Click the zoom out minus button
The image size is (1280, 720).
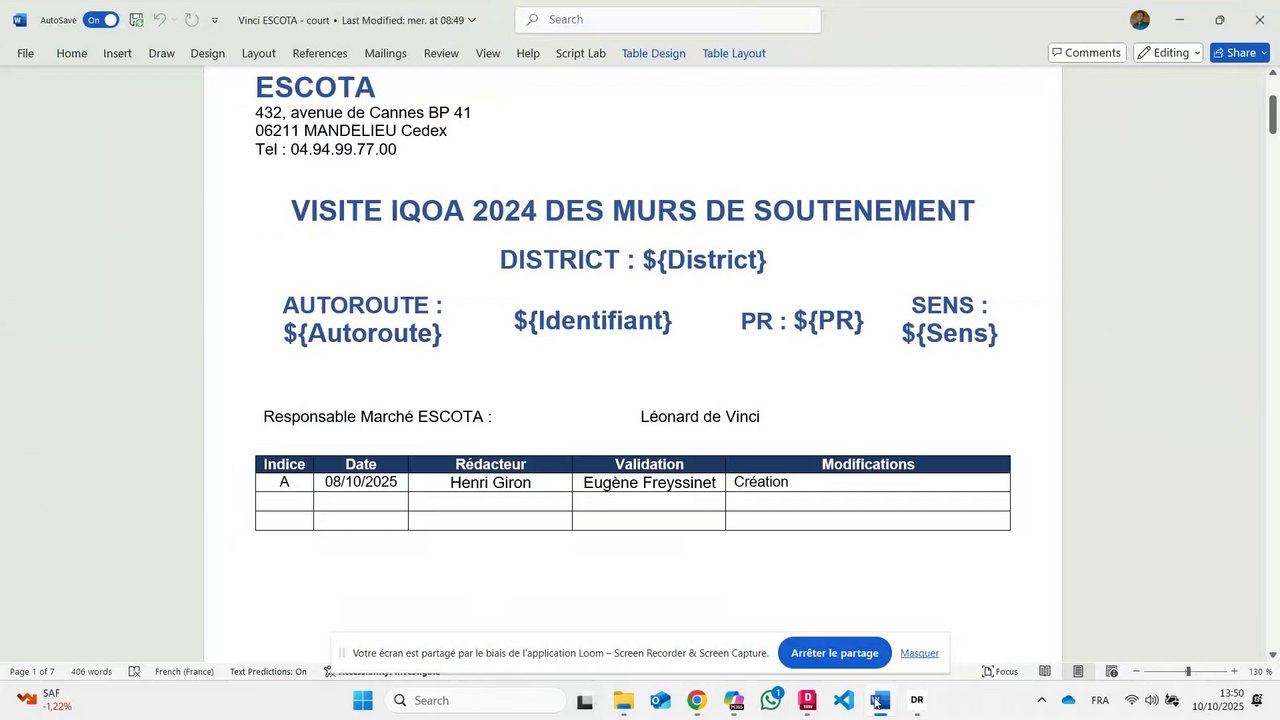tap(1136, 671)
